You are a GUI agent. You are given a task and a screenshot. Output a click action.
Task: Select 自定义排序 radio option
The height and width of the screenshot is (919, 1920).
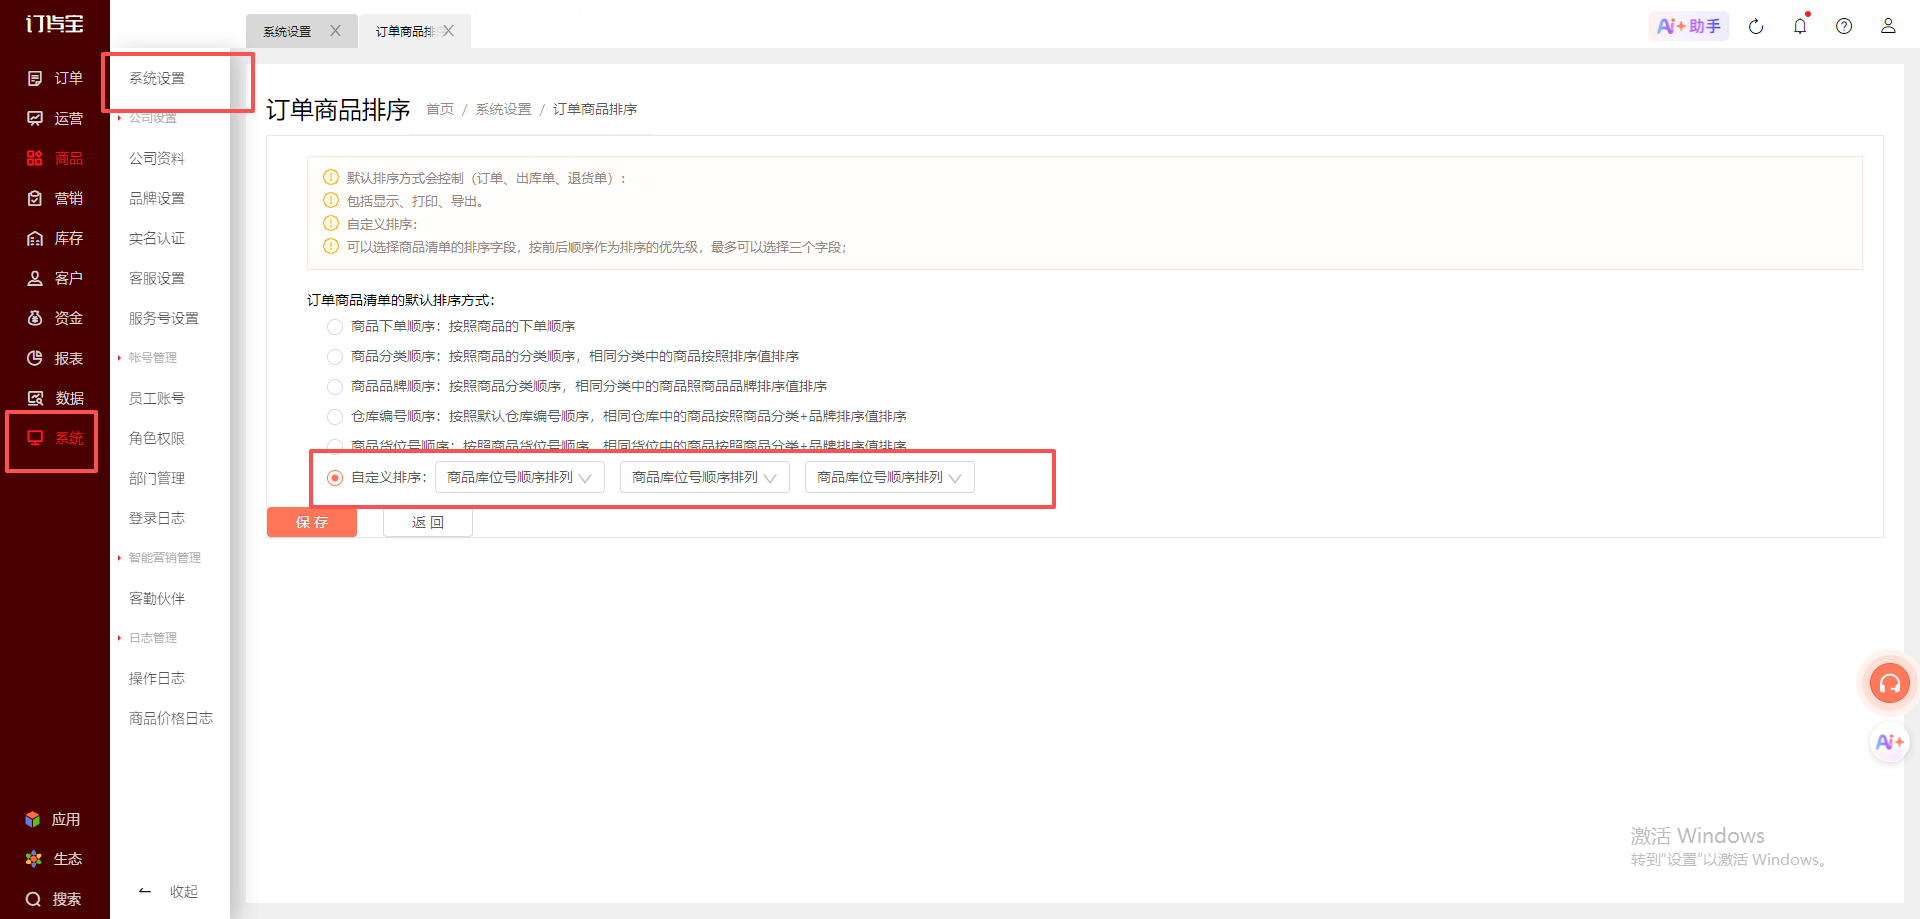[x=335, y=478]
